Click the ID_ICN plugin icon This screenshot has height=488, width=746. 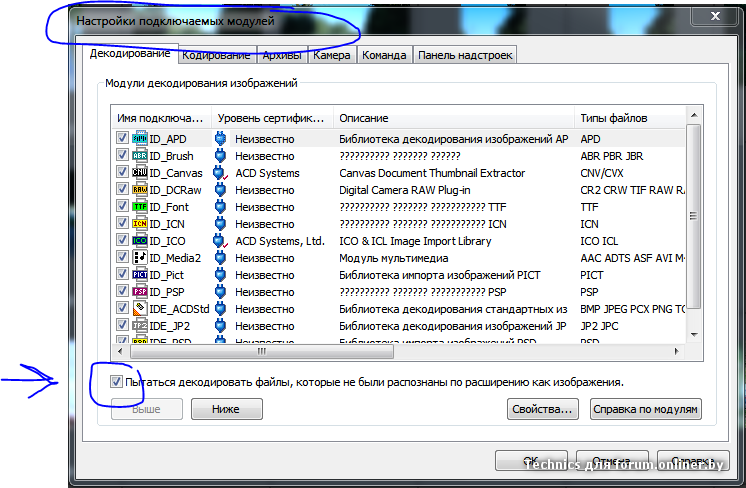click(140, 223)
